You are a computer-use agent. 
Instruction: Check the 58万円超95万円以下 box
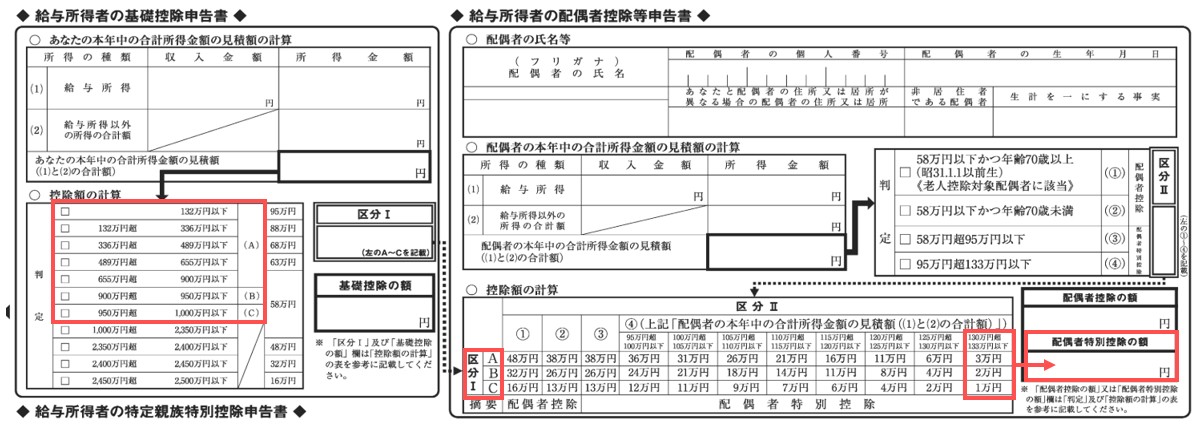pos(905,238)
